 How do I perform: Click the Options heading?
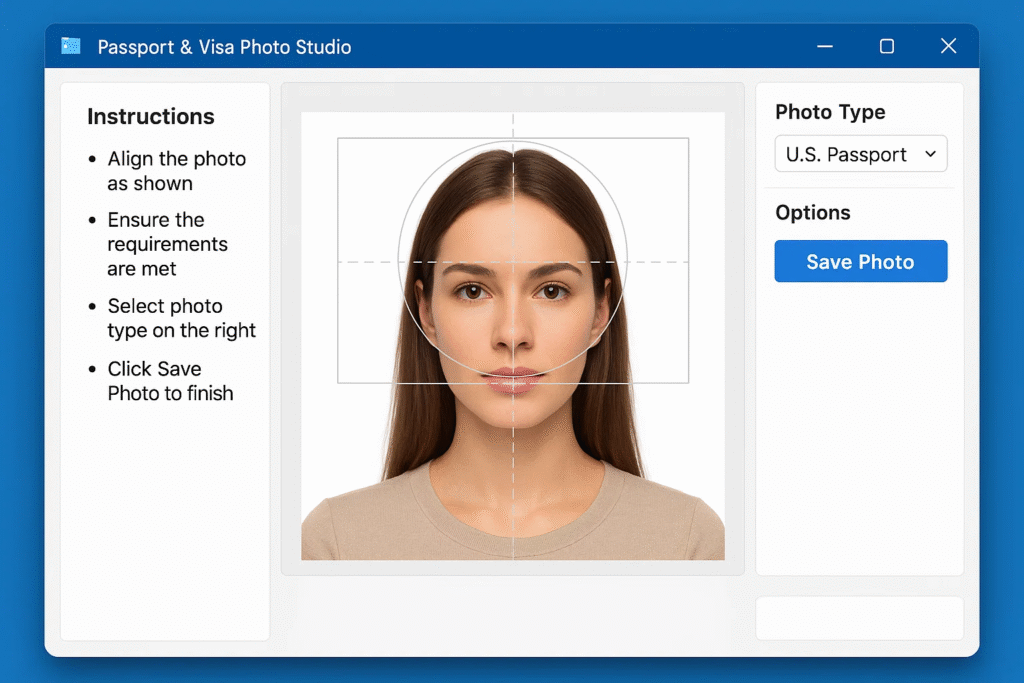click(x=812, y=213)
